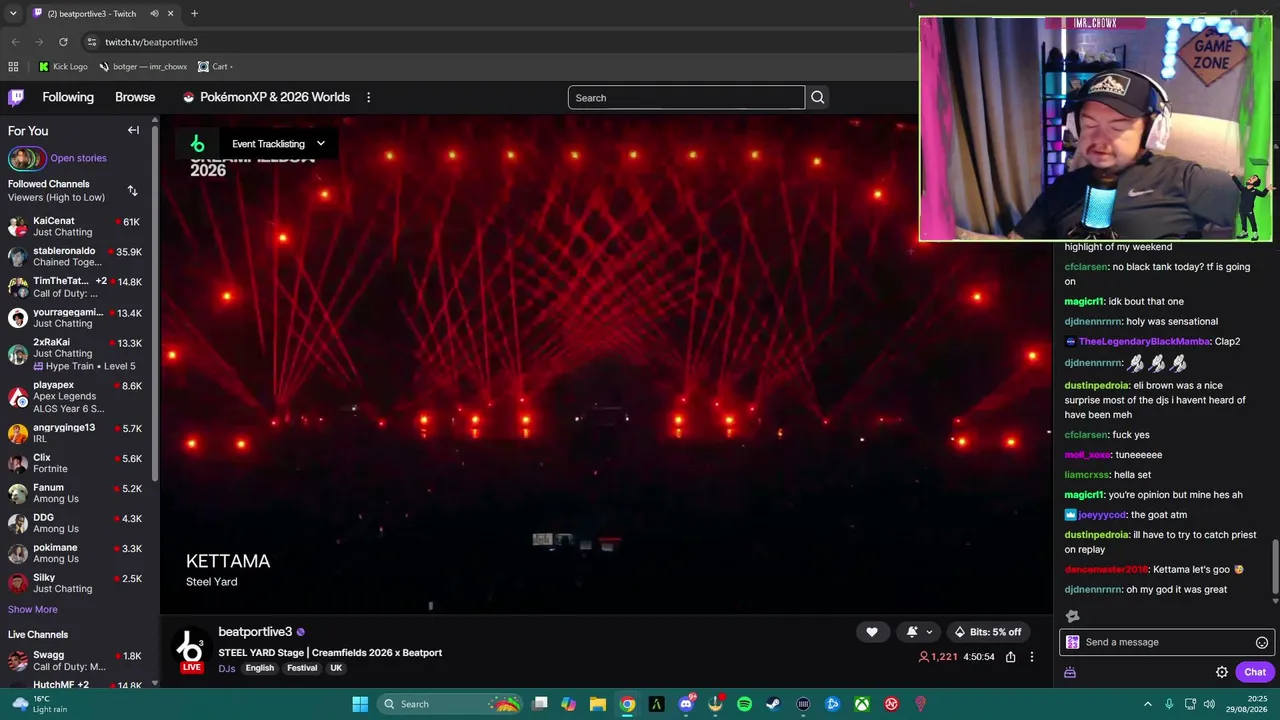Toggle the notification bell

point(911,632)
